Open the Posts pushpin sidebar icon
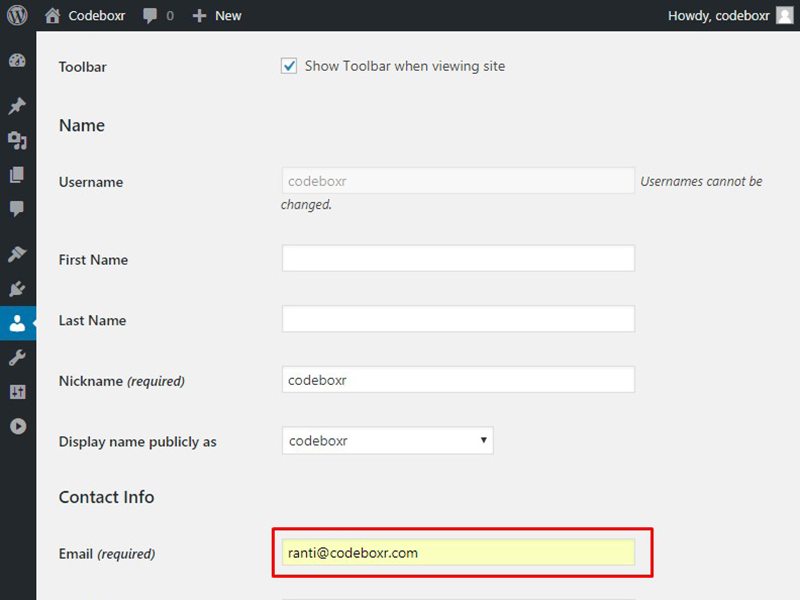This screenshot has width=800, height=600. (x=17, y=106)
